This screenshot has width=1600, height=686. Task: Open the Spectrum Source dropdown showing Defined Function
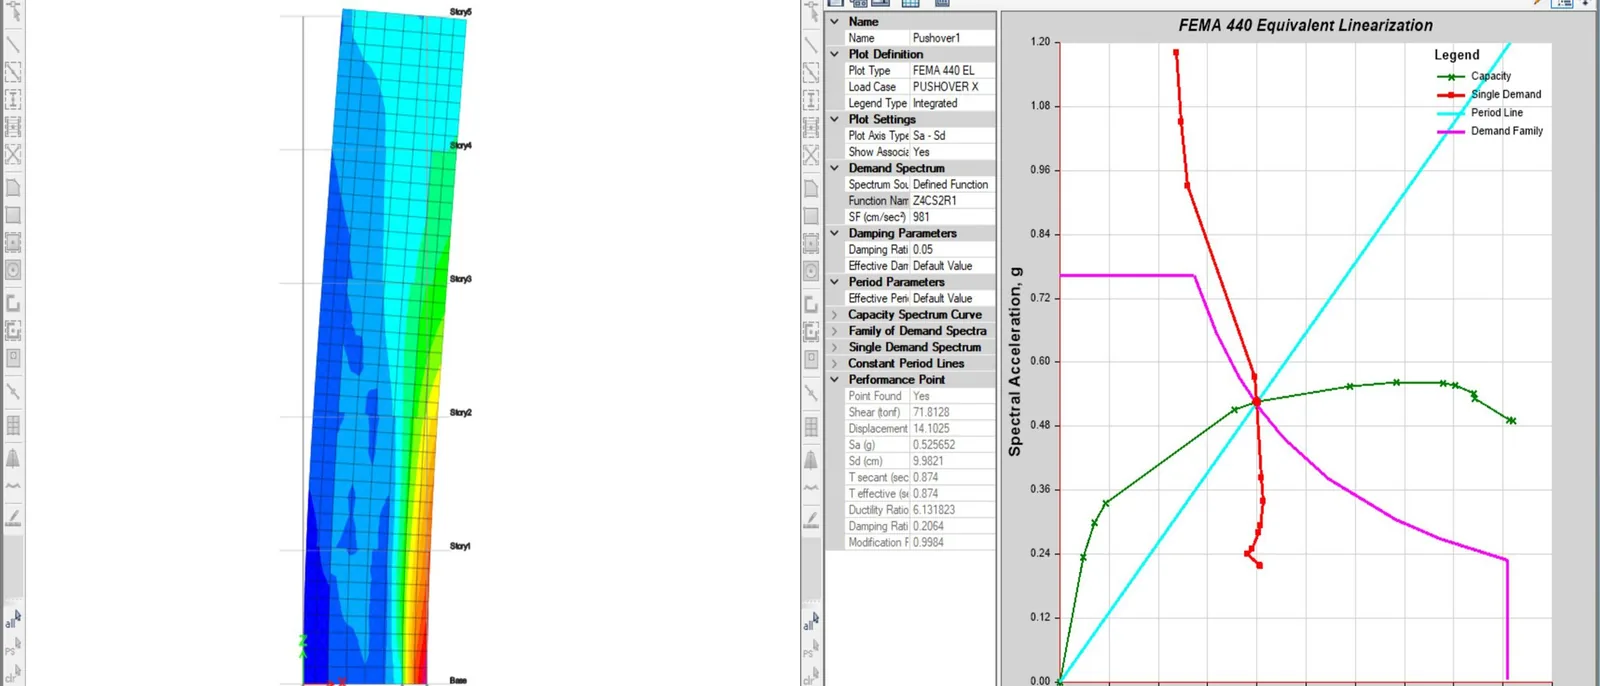click(952, 184)
